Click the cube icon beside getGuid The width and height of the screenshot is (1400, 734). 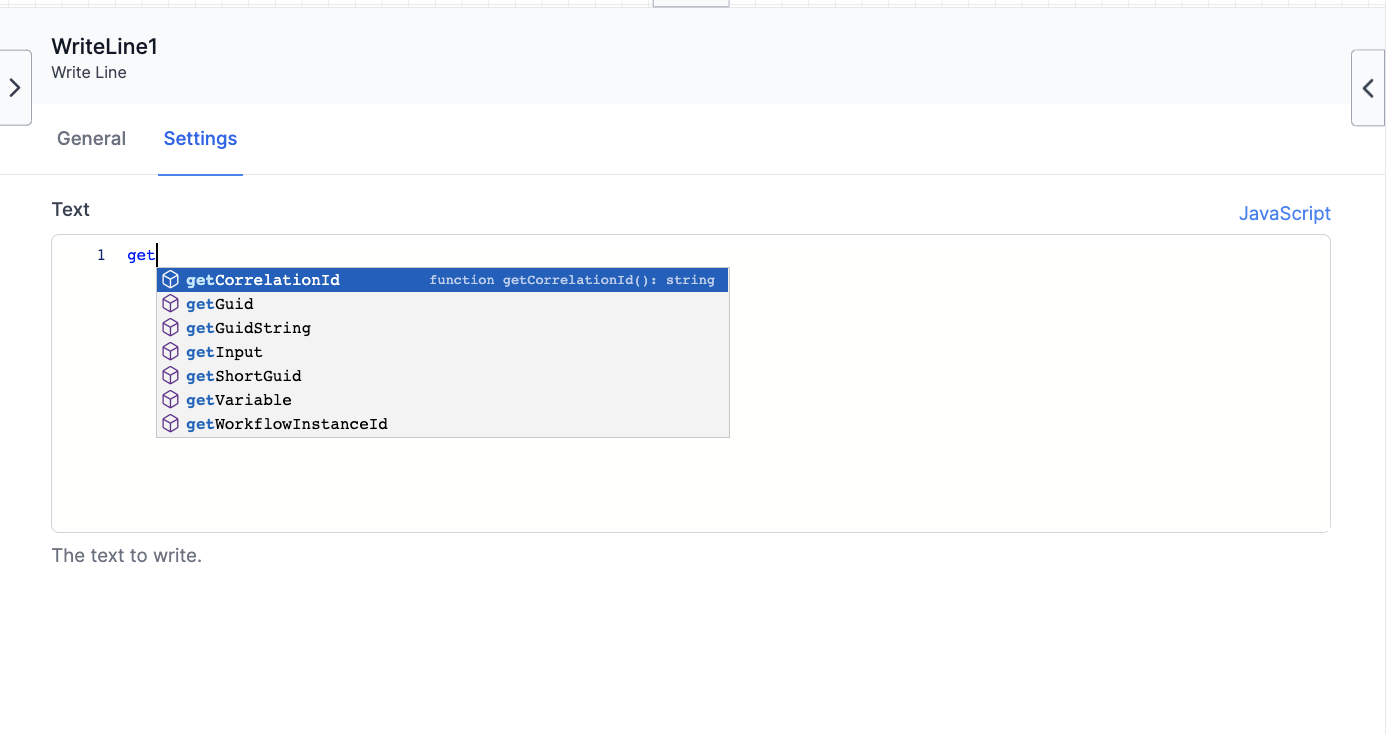[170, 304]
